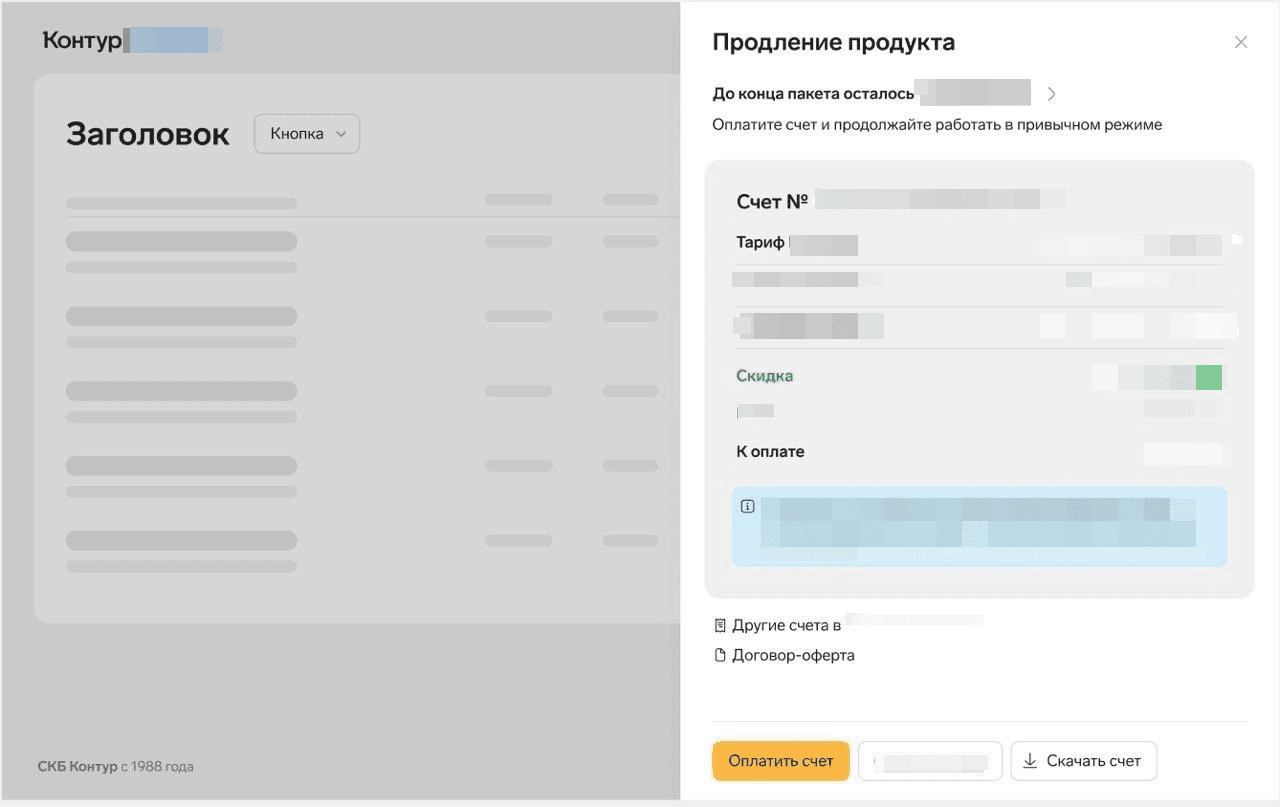Click the green Скидка label

(765, 376)
